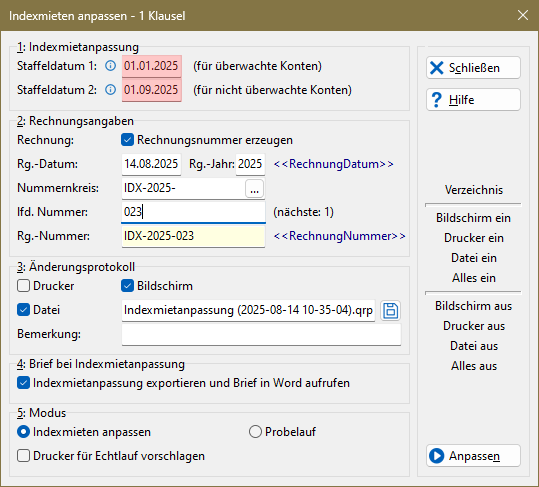Click Bildschirm aus

click(x=473, y=306)
